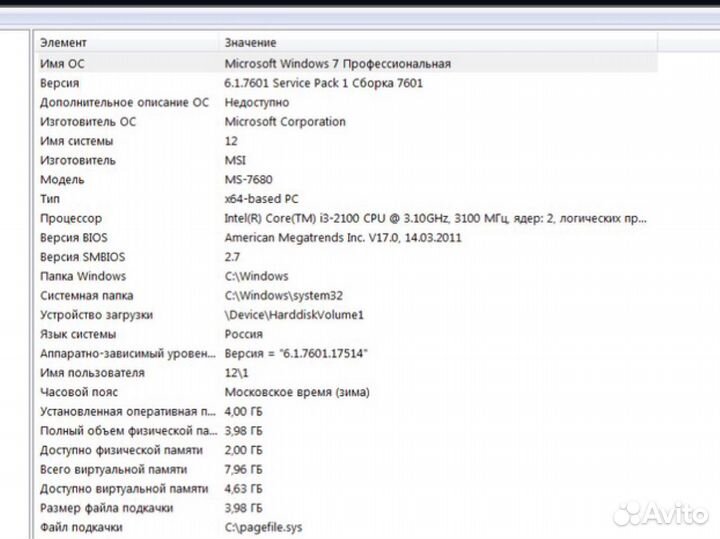Select the "Версия SMBIOS" row
This screenshot has width=720, height=539.
[x=346, y=257]
